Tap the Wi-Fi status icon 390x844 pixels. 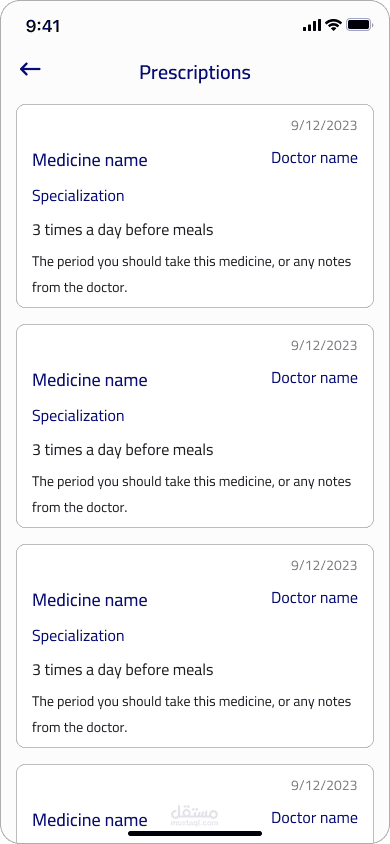point(334,25)
